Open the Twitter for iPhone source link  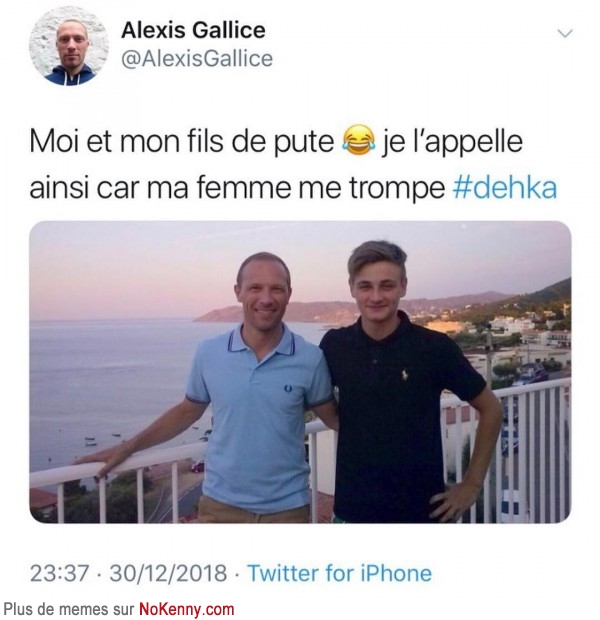(339, 573)
